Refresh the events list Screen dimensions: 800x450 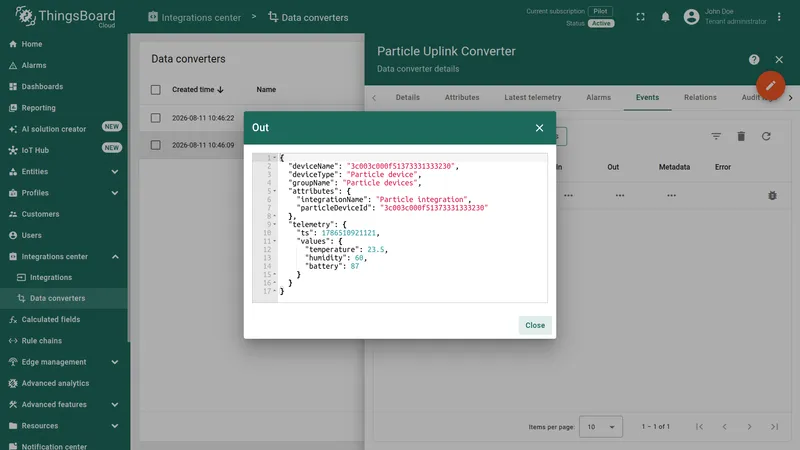pos(766,136)
